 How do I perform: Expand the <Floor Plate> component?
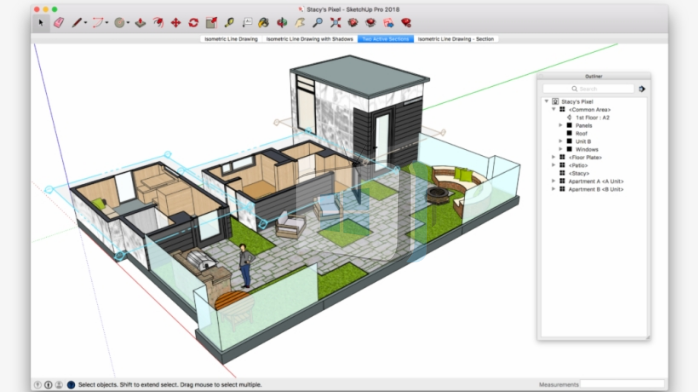(554, 158)
